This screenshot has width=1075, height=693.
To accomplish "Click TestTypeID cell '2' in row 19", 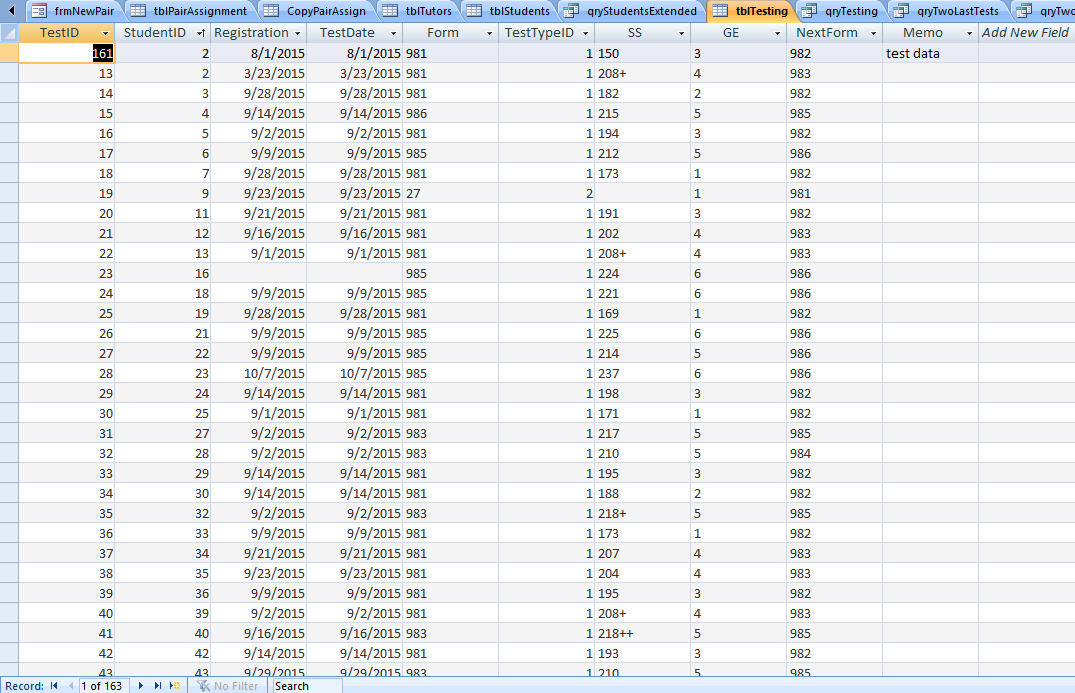I will pos(546,193).
